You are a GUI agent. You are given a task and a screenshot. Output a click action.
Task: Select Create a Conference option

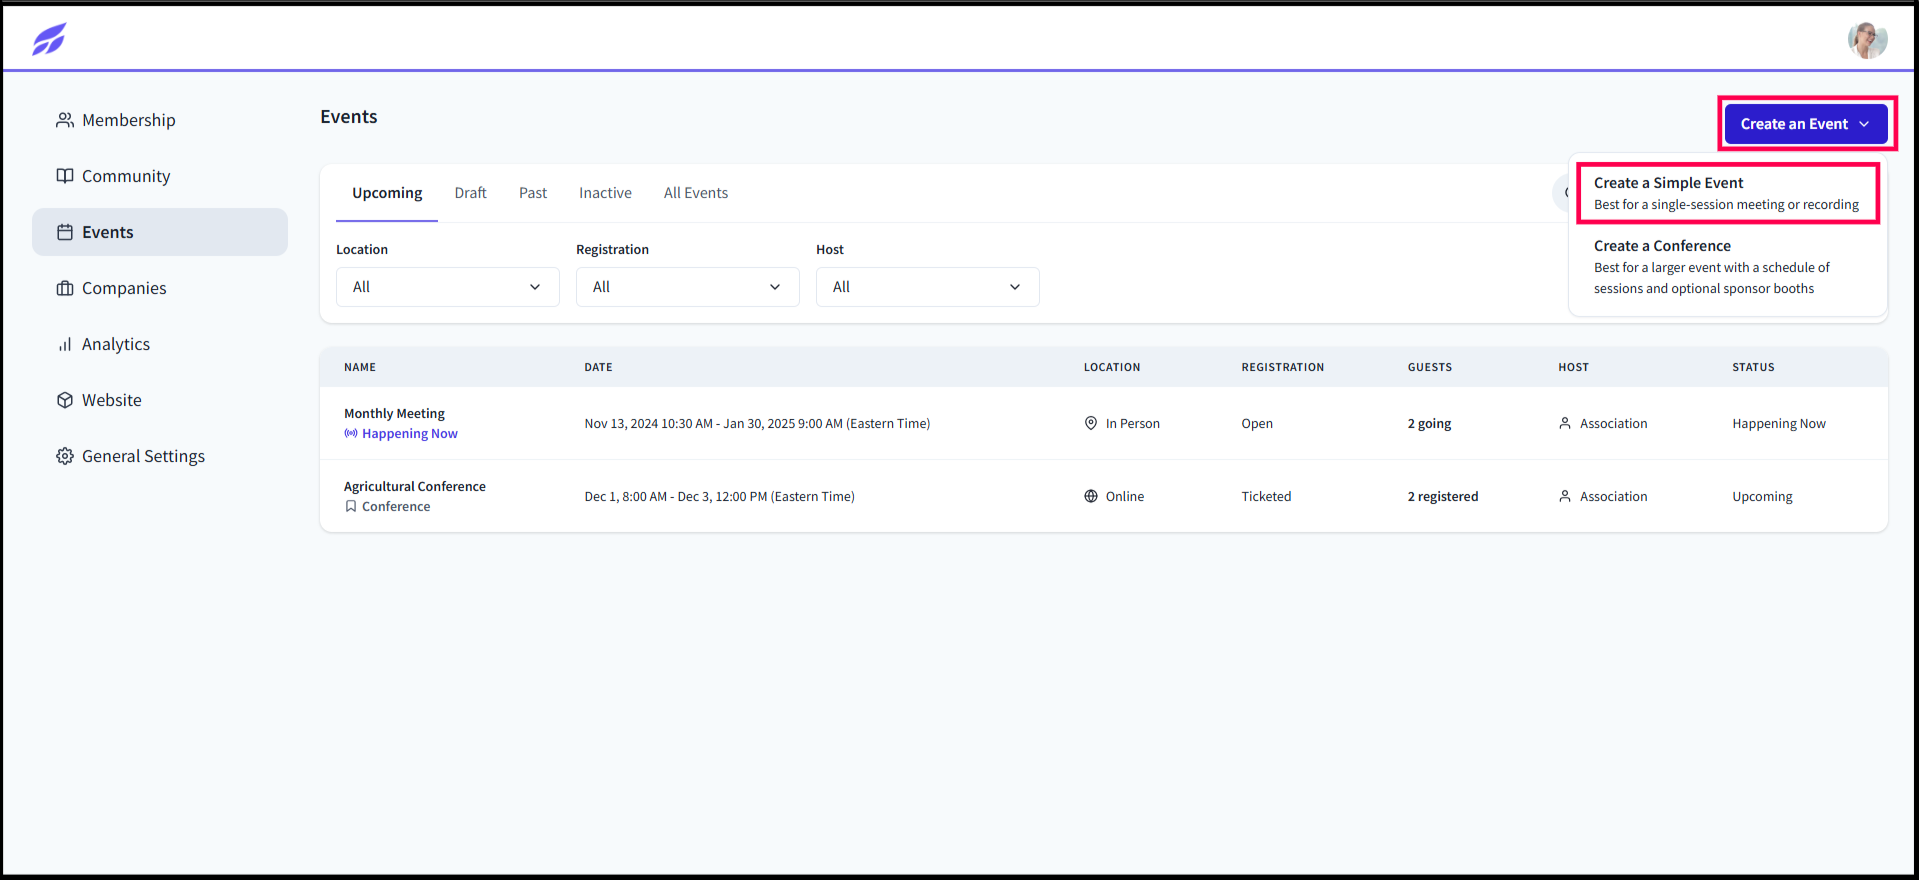pos(1727,267)
